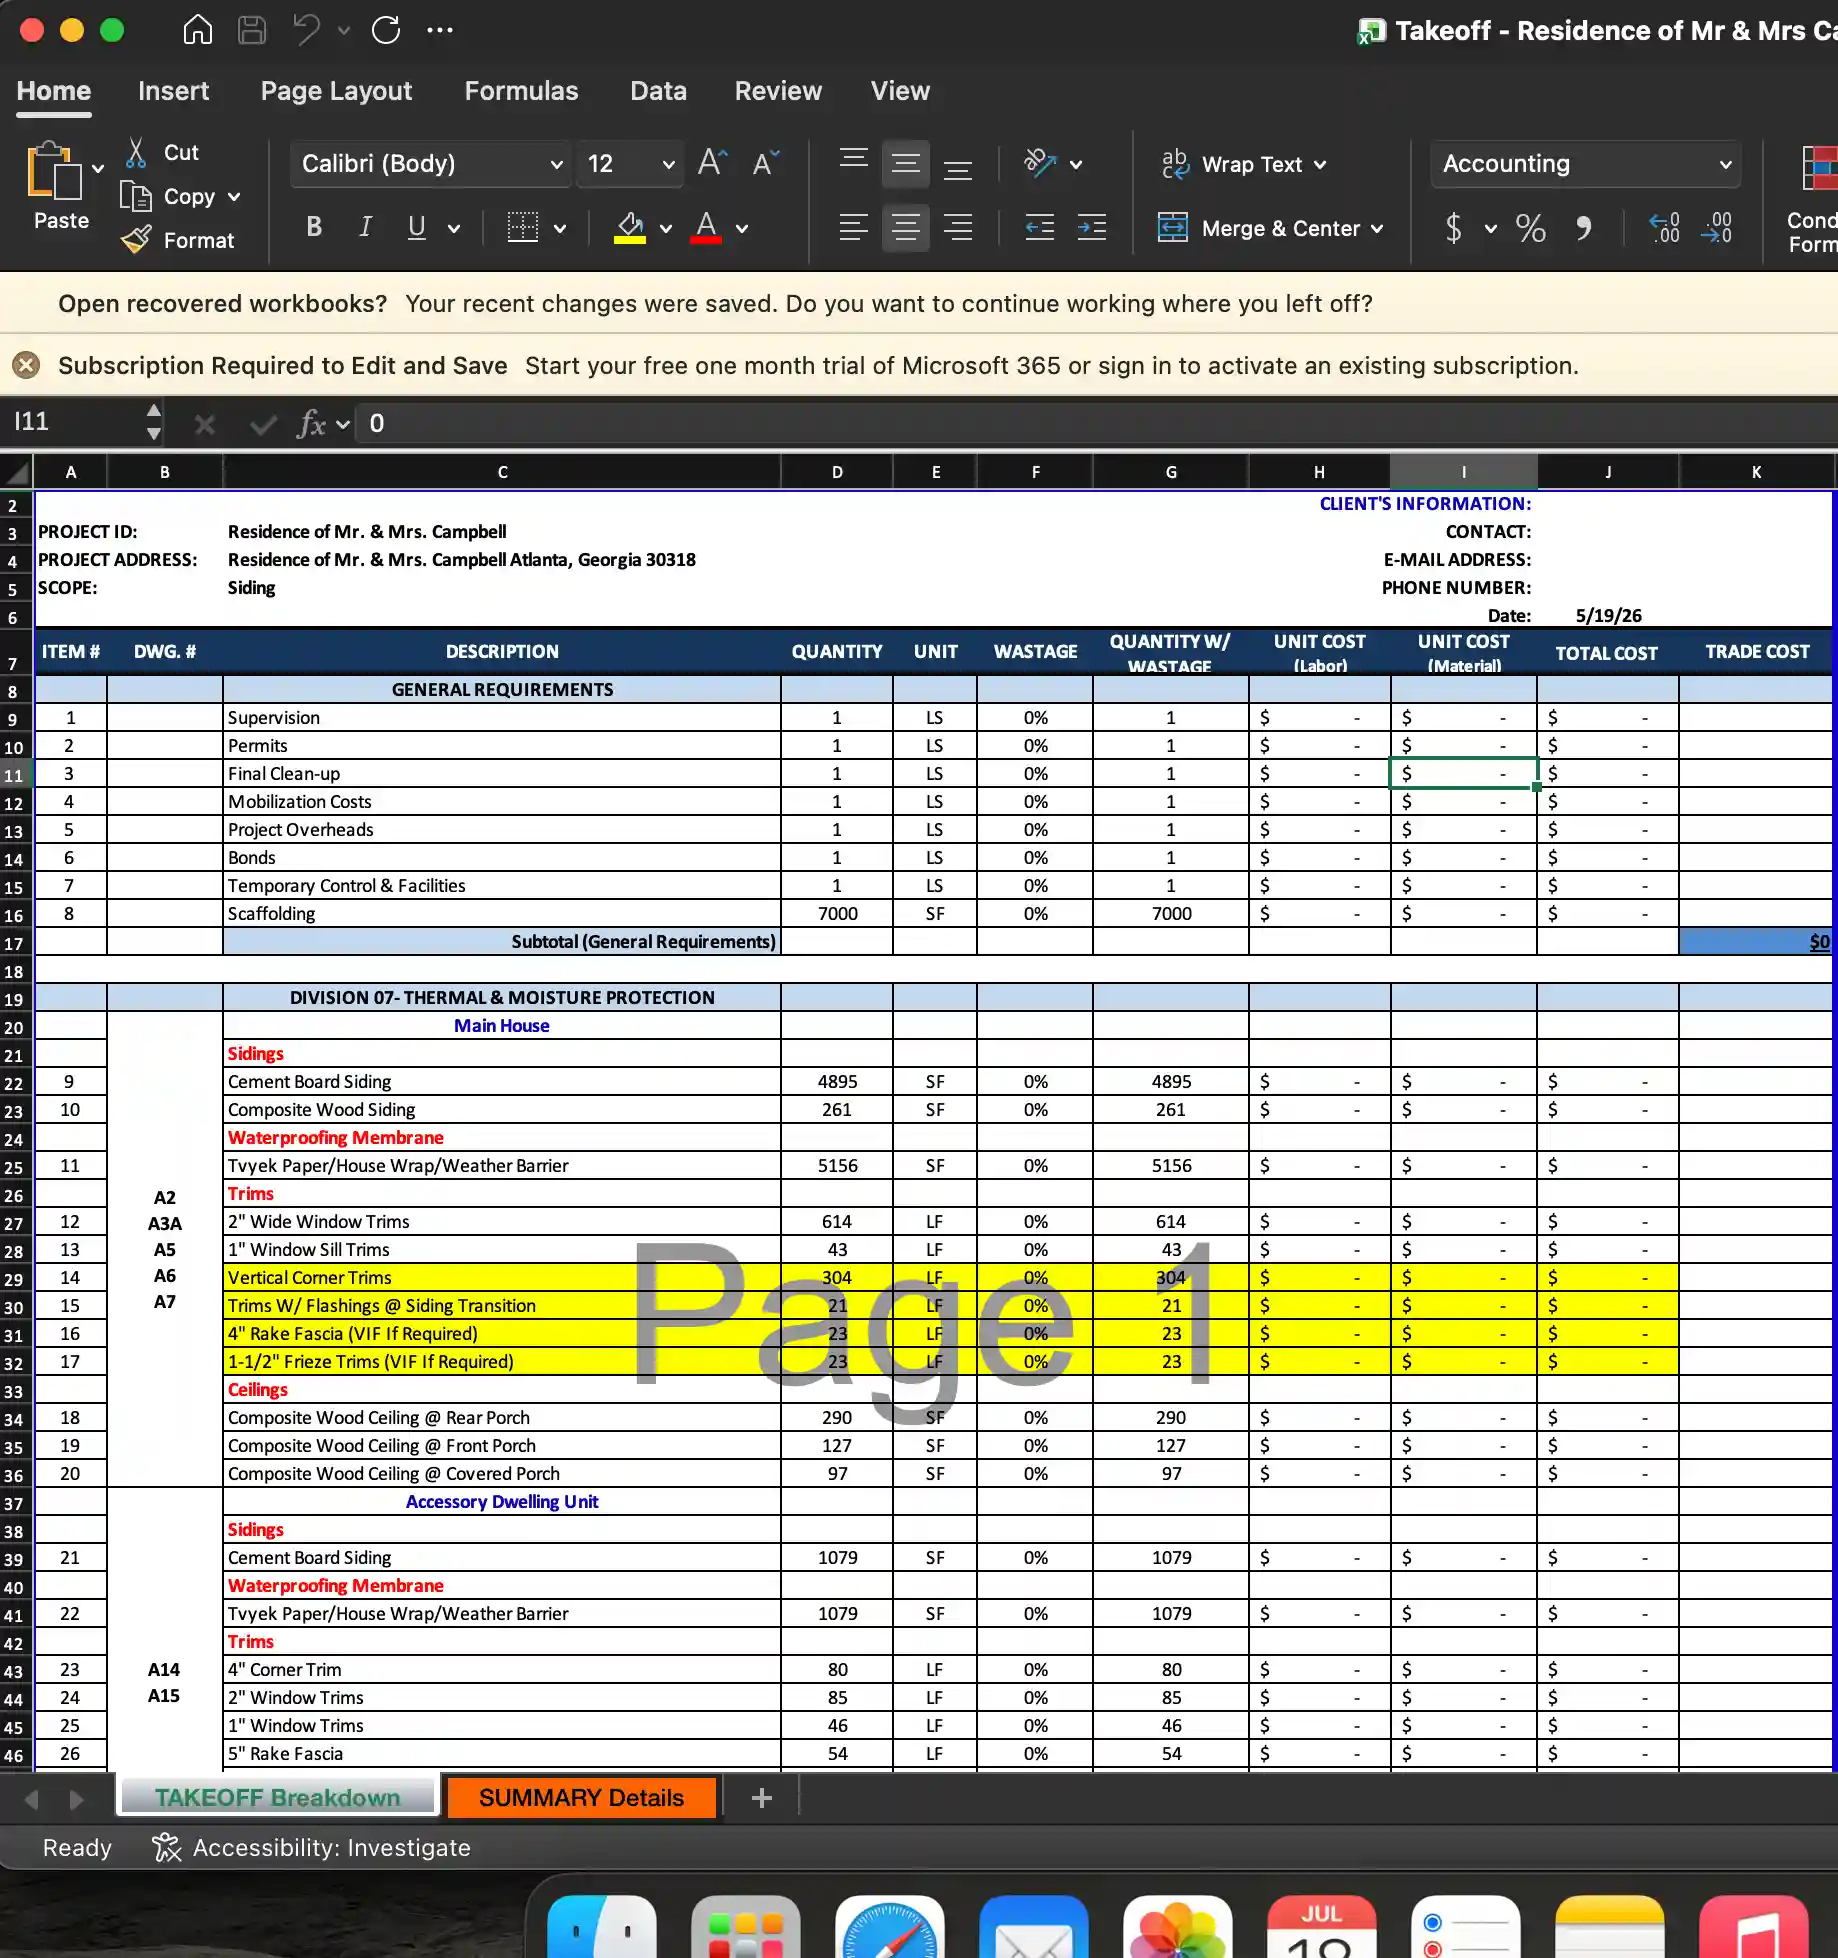Toggle italic formatting
Screen dimensions: 1838x1958
(x=366, y=227)
